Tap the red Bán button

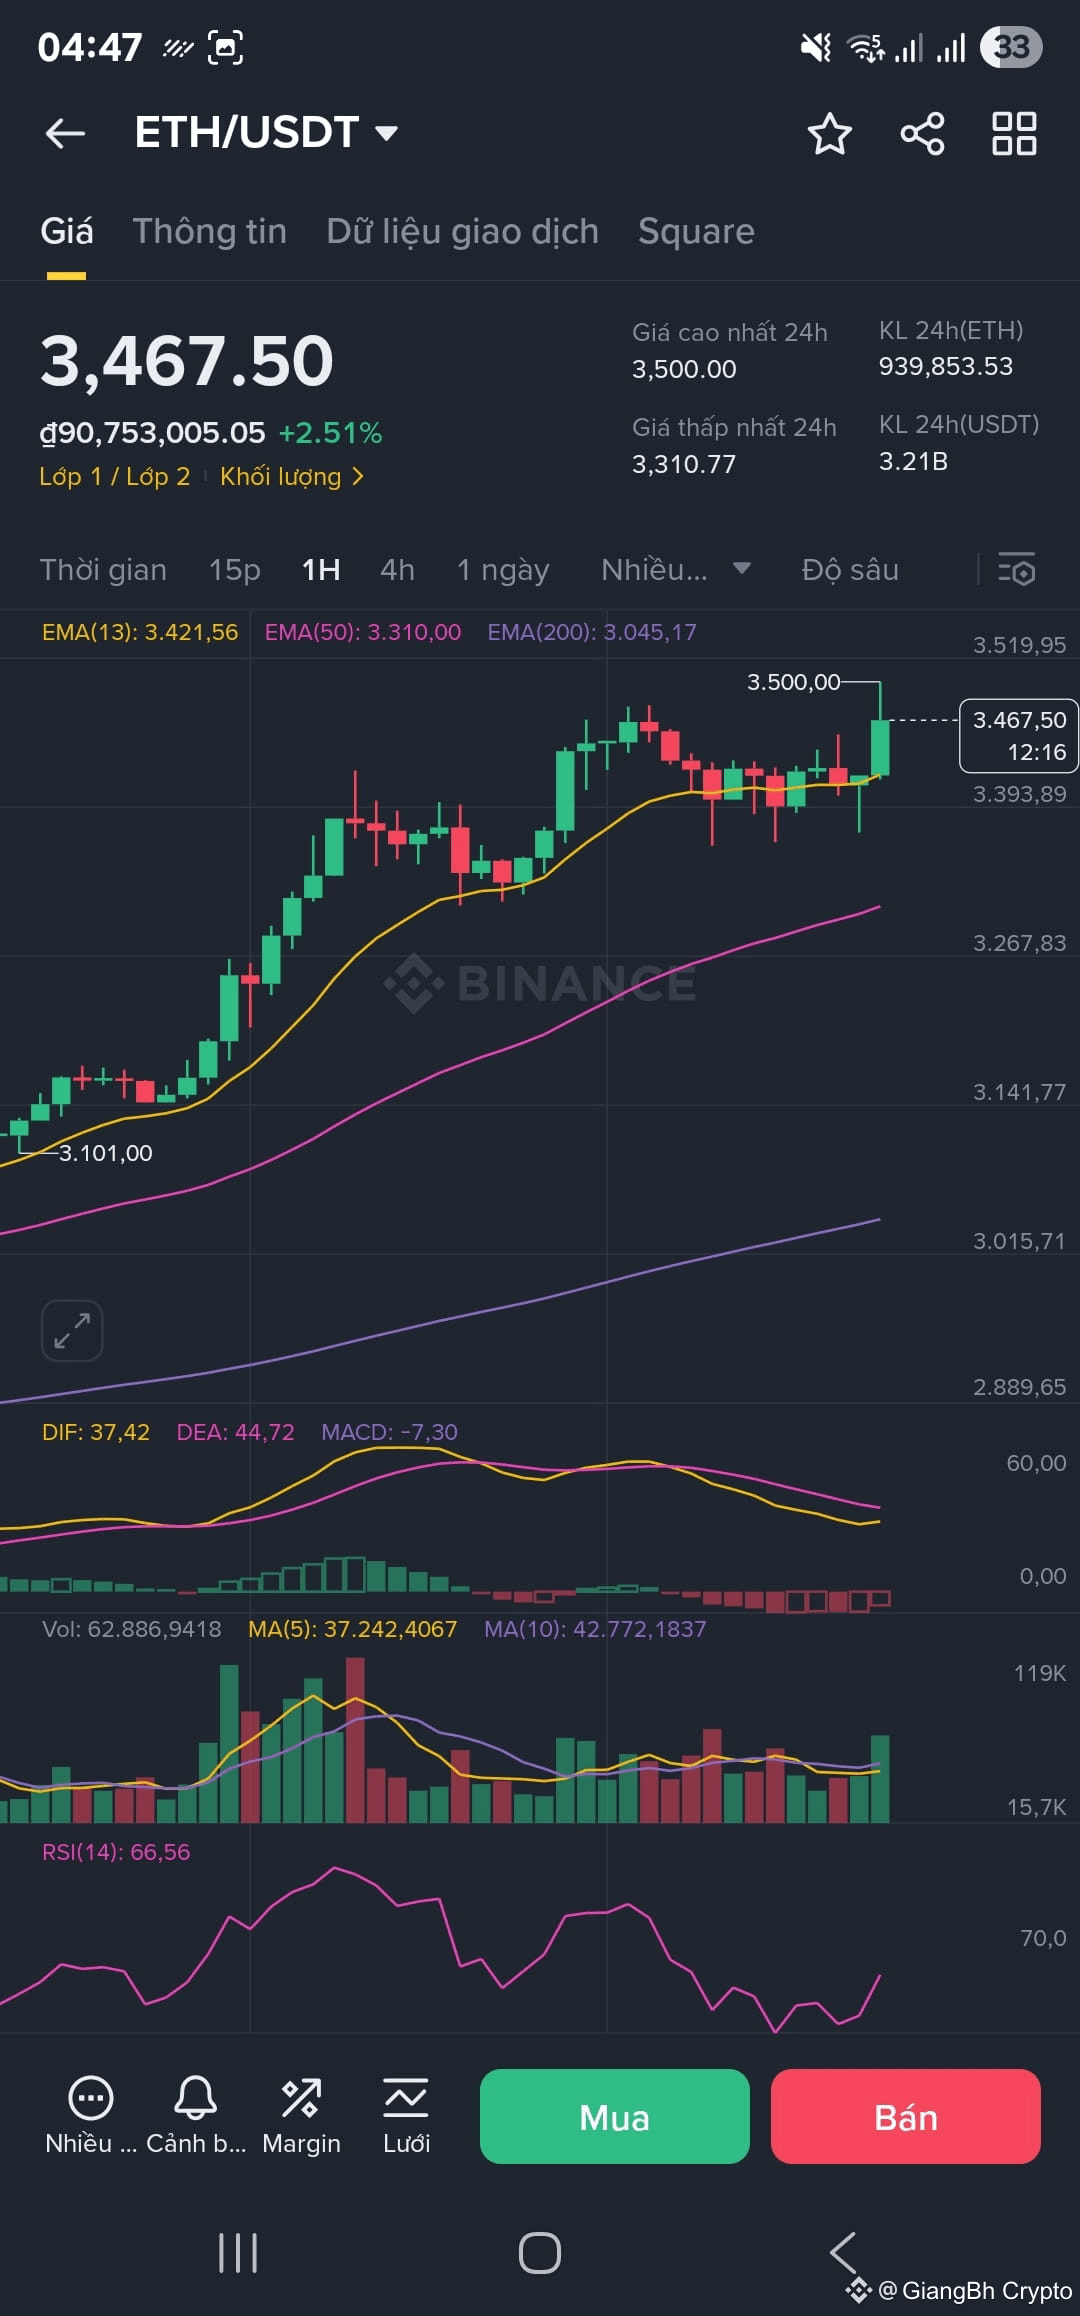coord(906,2117)
